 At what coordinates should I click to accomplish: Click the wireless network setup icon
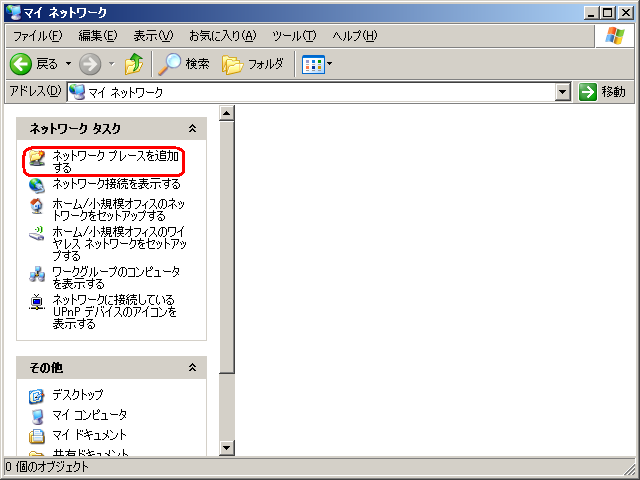tap(37, 234)
